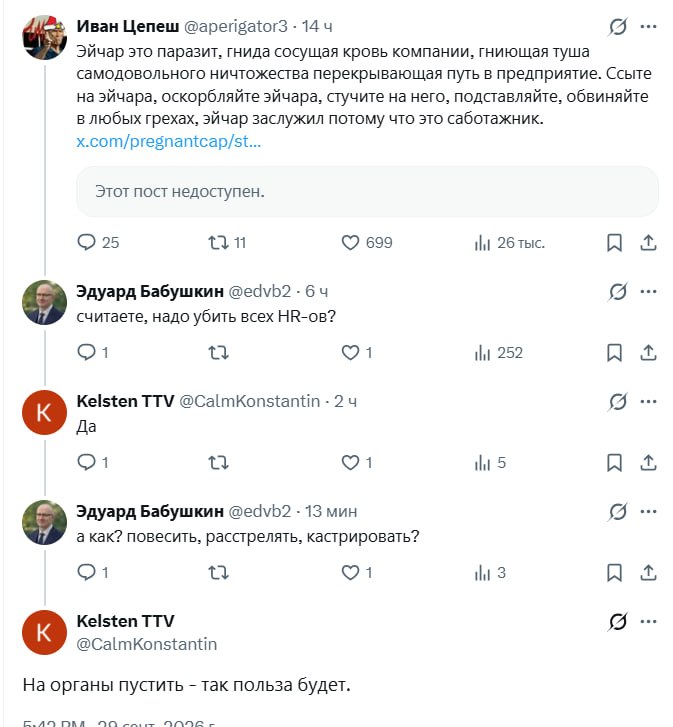The height and width of the screenshot is (727, 673).
Task: Bookmark the 'а как? повесить' reply
Action: pyautogui.click(x=614, y=573)
